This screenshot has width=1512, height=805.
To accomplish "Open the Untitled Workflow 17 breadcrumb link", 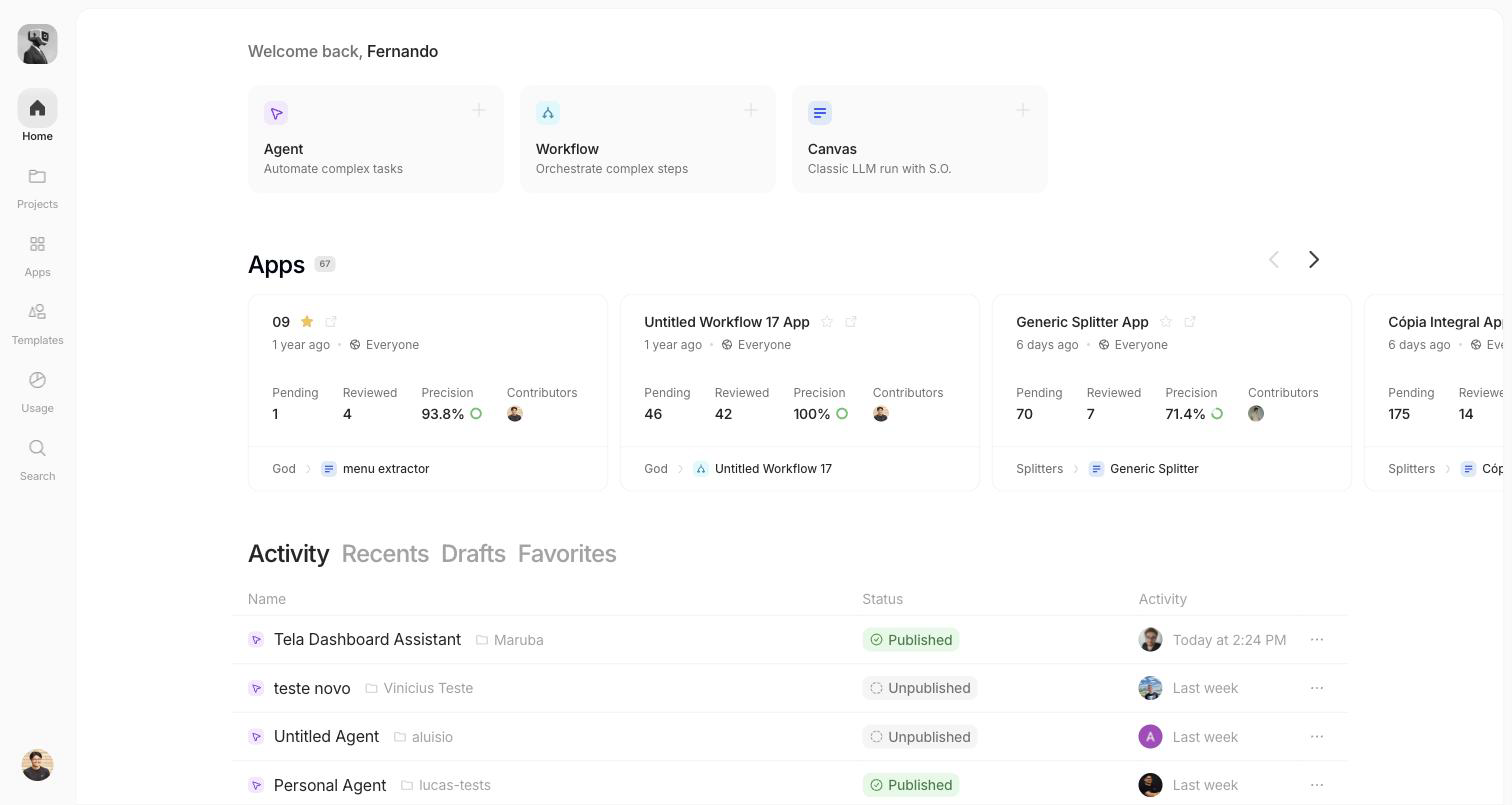I will [x=762, y=469].
